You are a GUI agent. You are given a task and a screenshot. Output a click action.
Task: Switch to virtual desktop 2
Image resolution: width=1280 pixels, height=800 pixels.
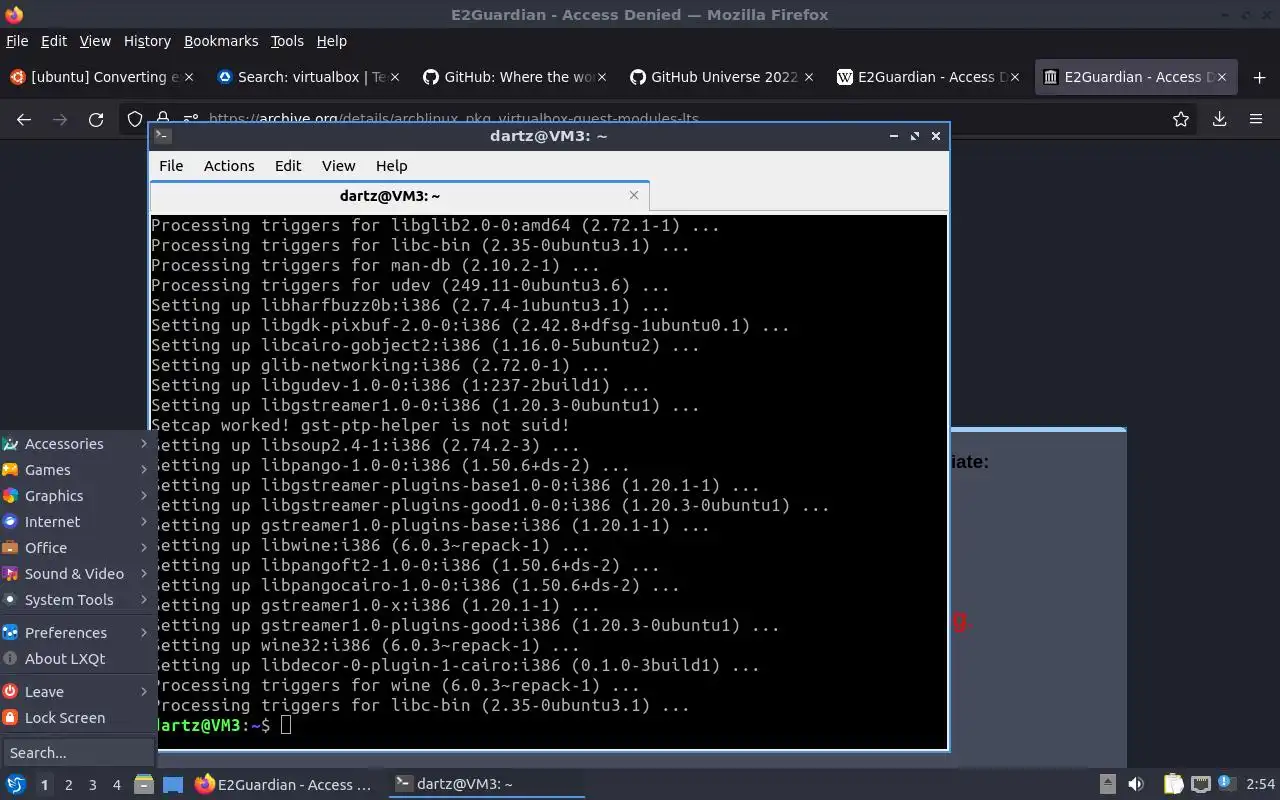point(68,785)
